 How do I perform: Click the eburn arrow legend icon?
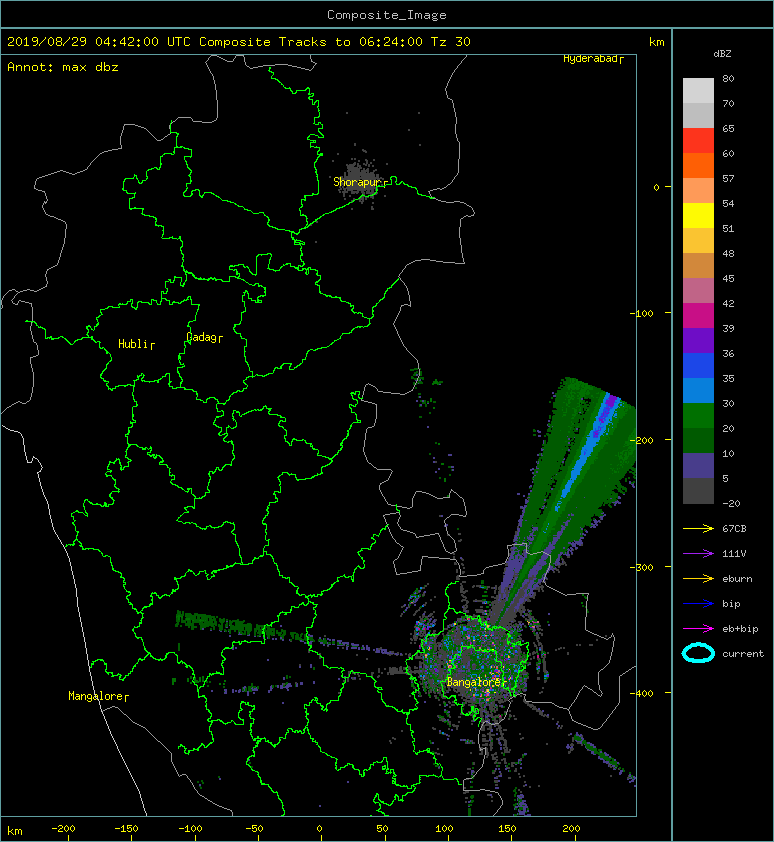coord(698,578)
